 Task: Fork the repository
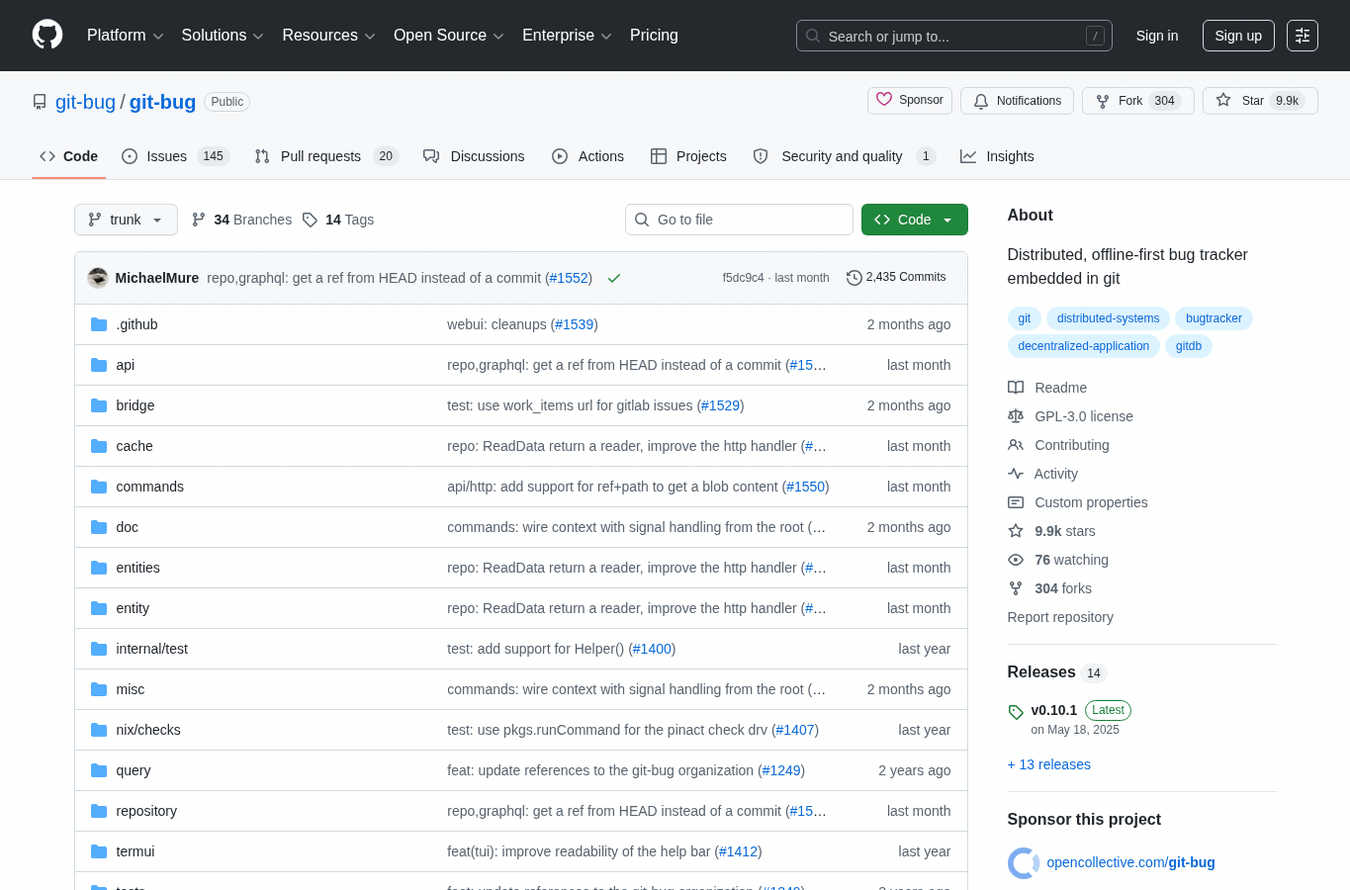pos(1138,101)
